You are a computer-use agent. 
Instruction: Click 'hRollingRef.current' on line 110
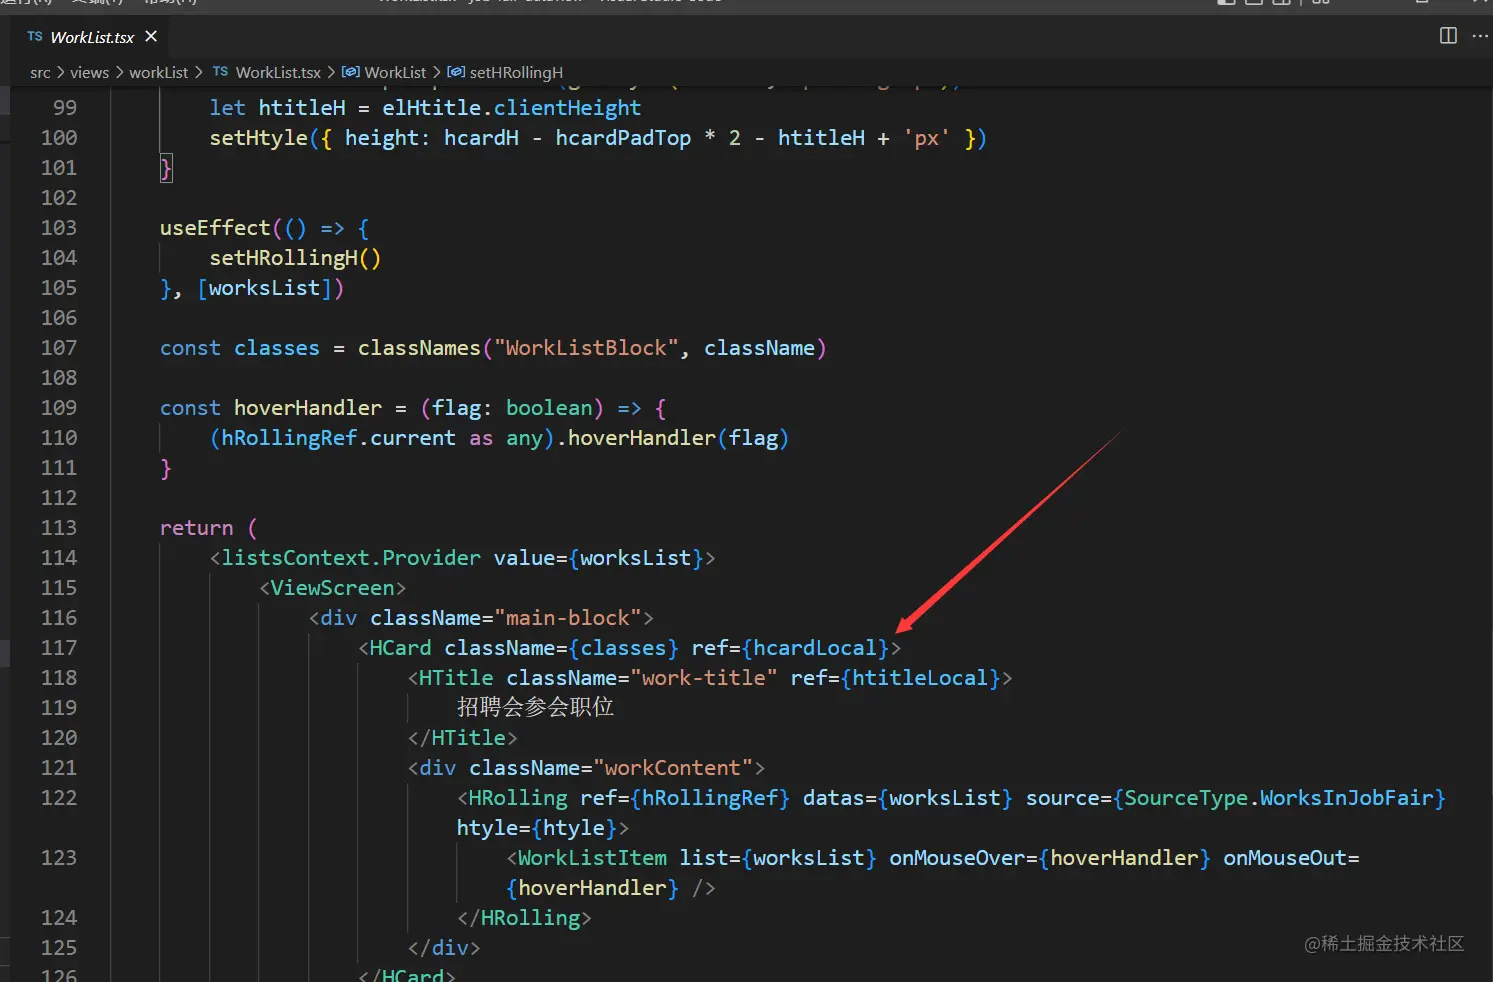(x=338, y=438)
